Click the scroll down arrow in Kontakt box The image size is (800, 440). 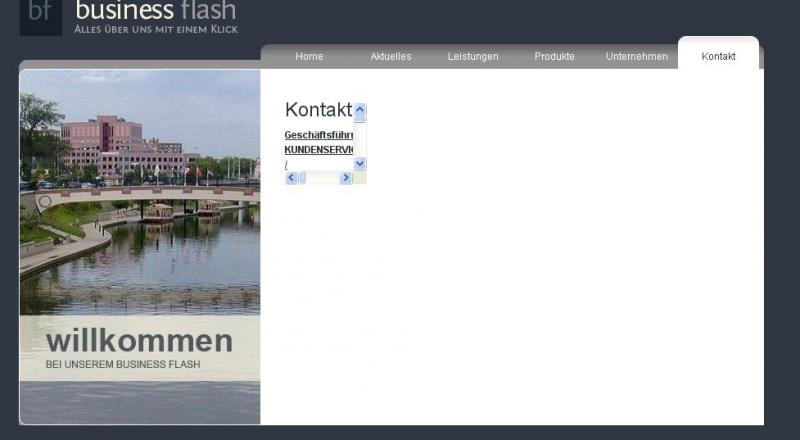click(360, 163)
